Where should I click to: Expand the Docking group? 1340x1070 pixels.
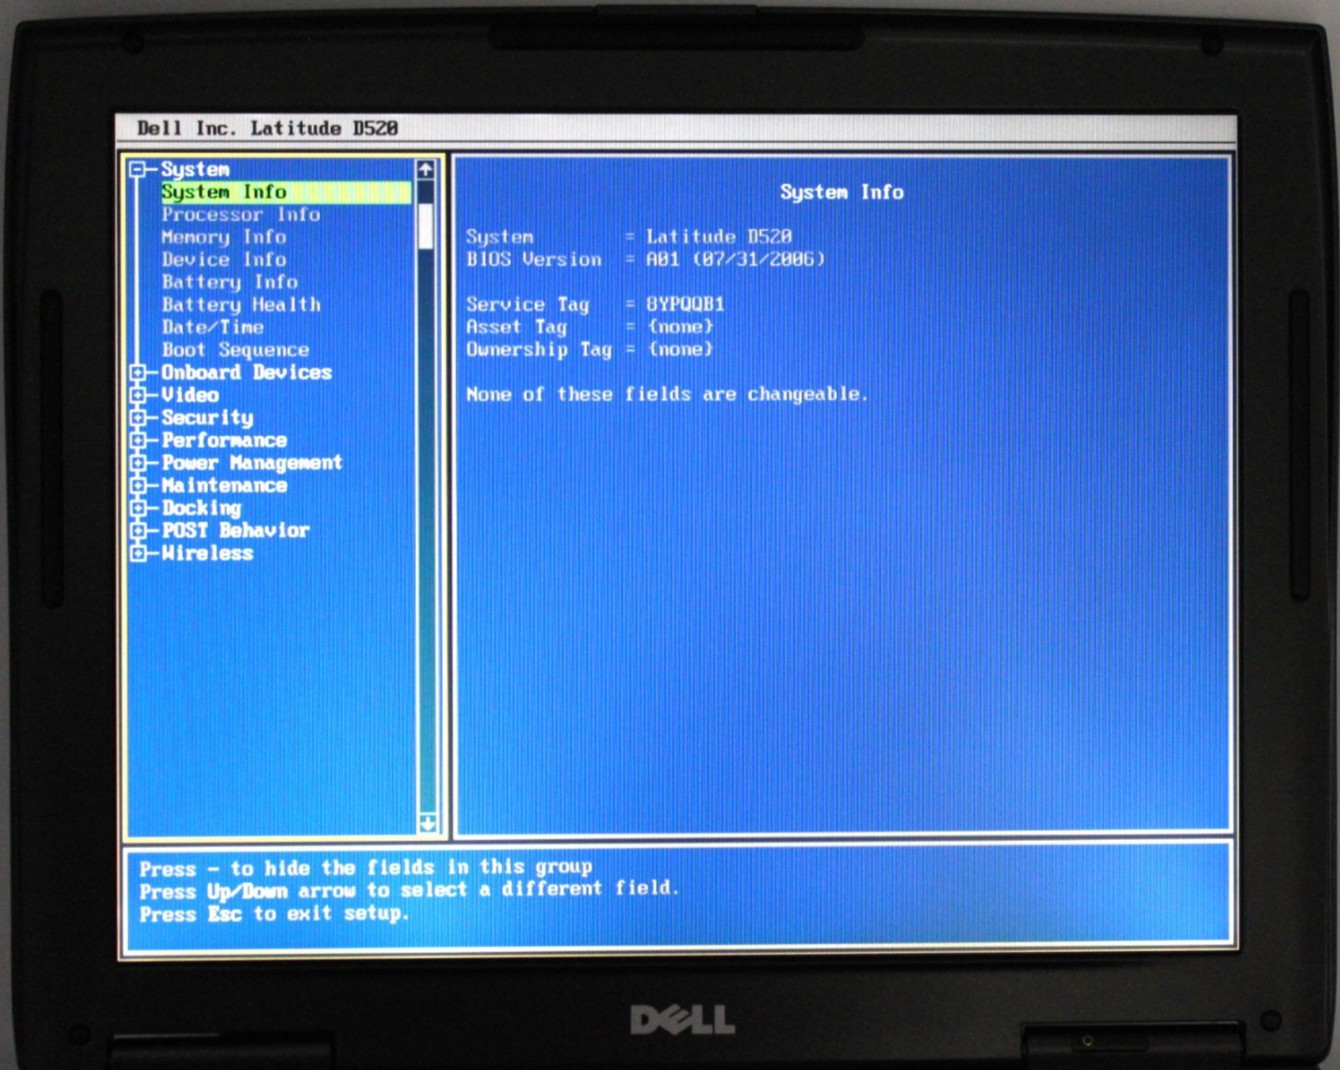[138, 508]
